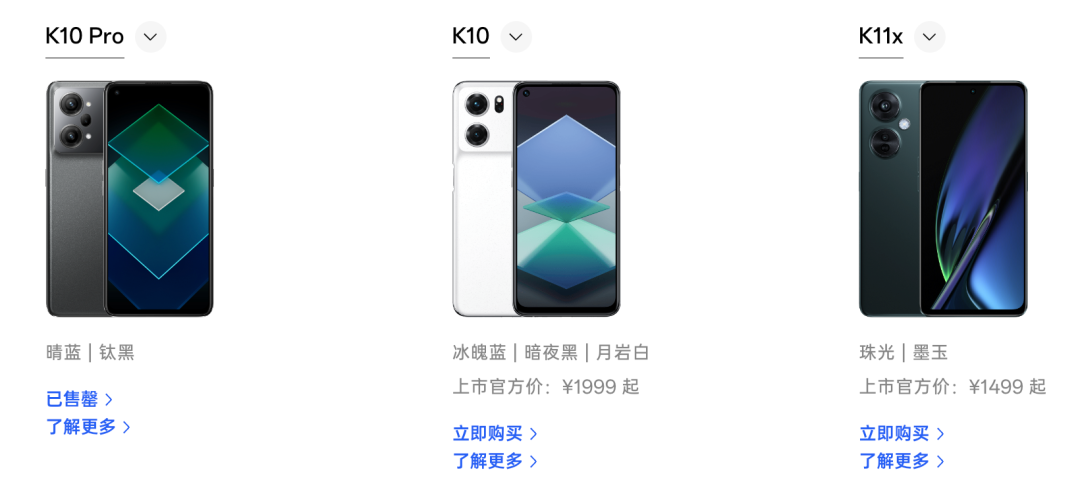Click the 晴蓝 | 钛黑 color text
Screen dimensions: 1080x503
(90, 353)
